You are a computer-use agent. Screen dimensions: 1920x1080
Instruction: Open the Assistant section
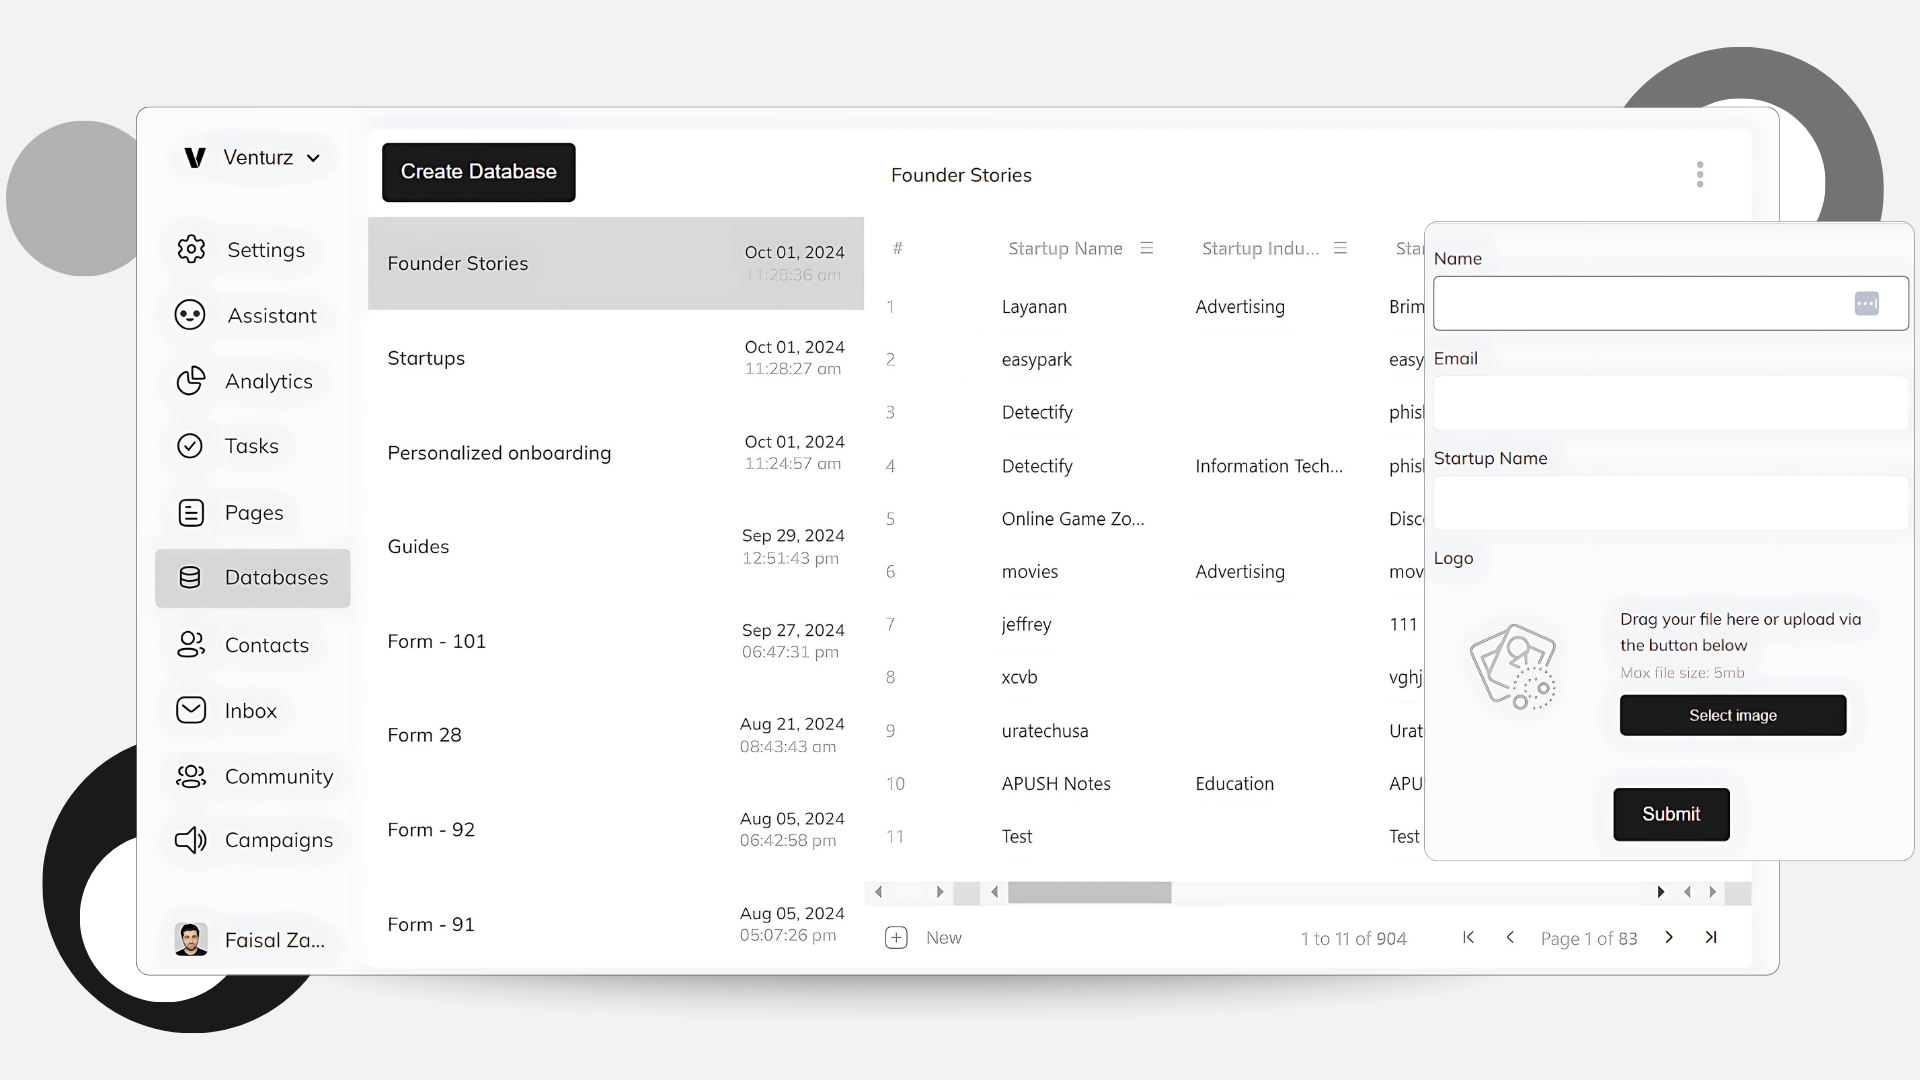click(271, 314)
